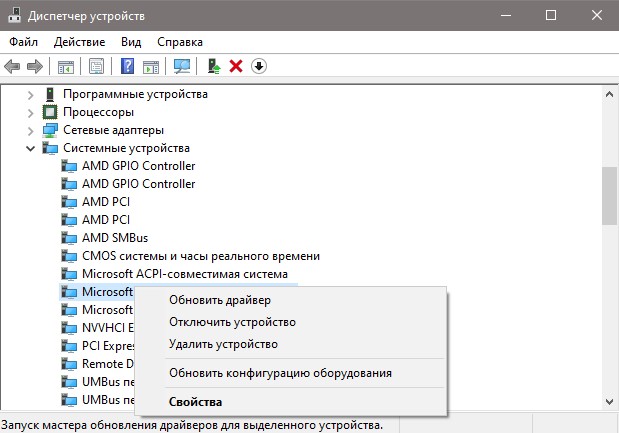Open Свойства from the context menu

point(291,402)
